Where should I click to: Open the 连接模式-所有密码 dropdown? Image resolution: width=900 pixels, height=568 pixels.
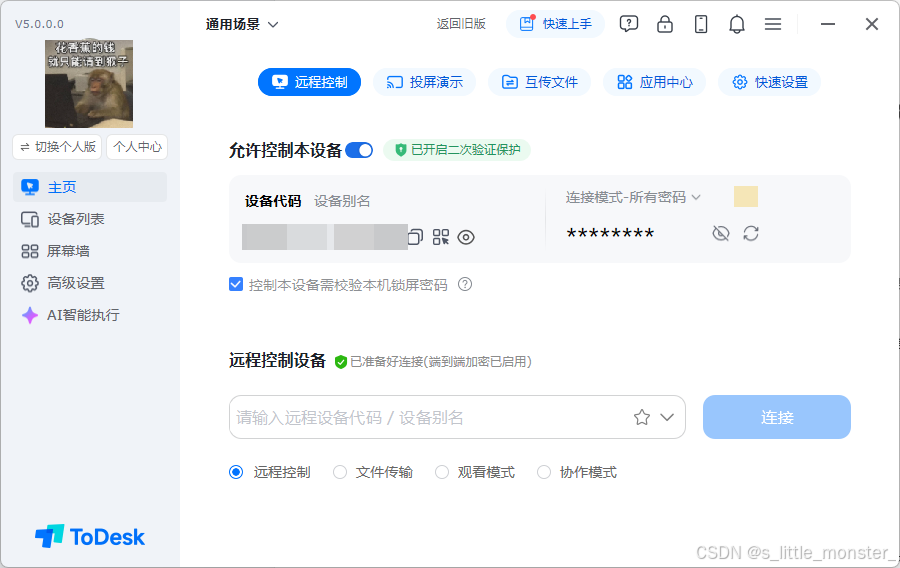633,197
